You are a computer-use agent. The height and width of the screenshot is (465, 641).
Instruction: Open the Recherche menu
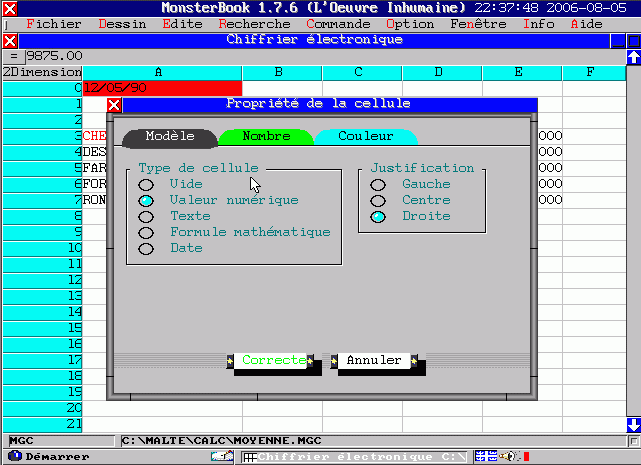(x=254, y=24)
